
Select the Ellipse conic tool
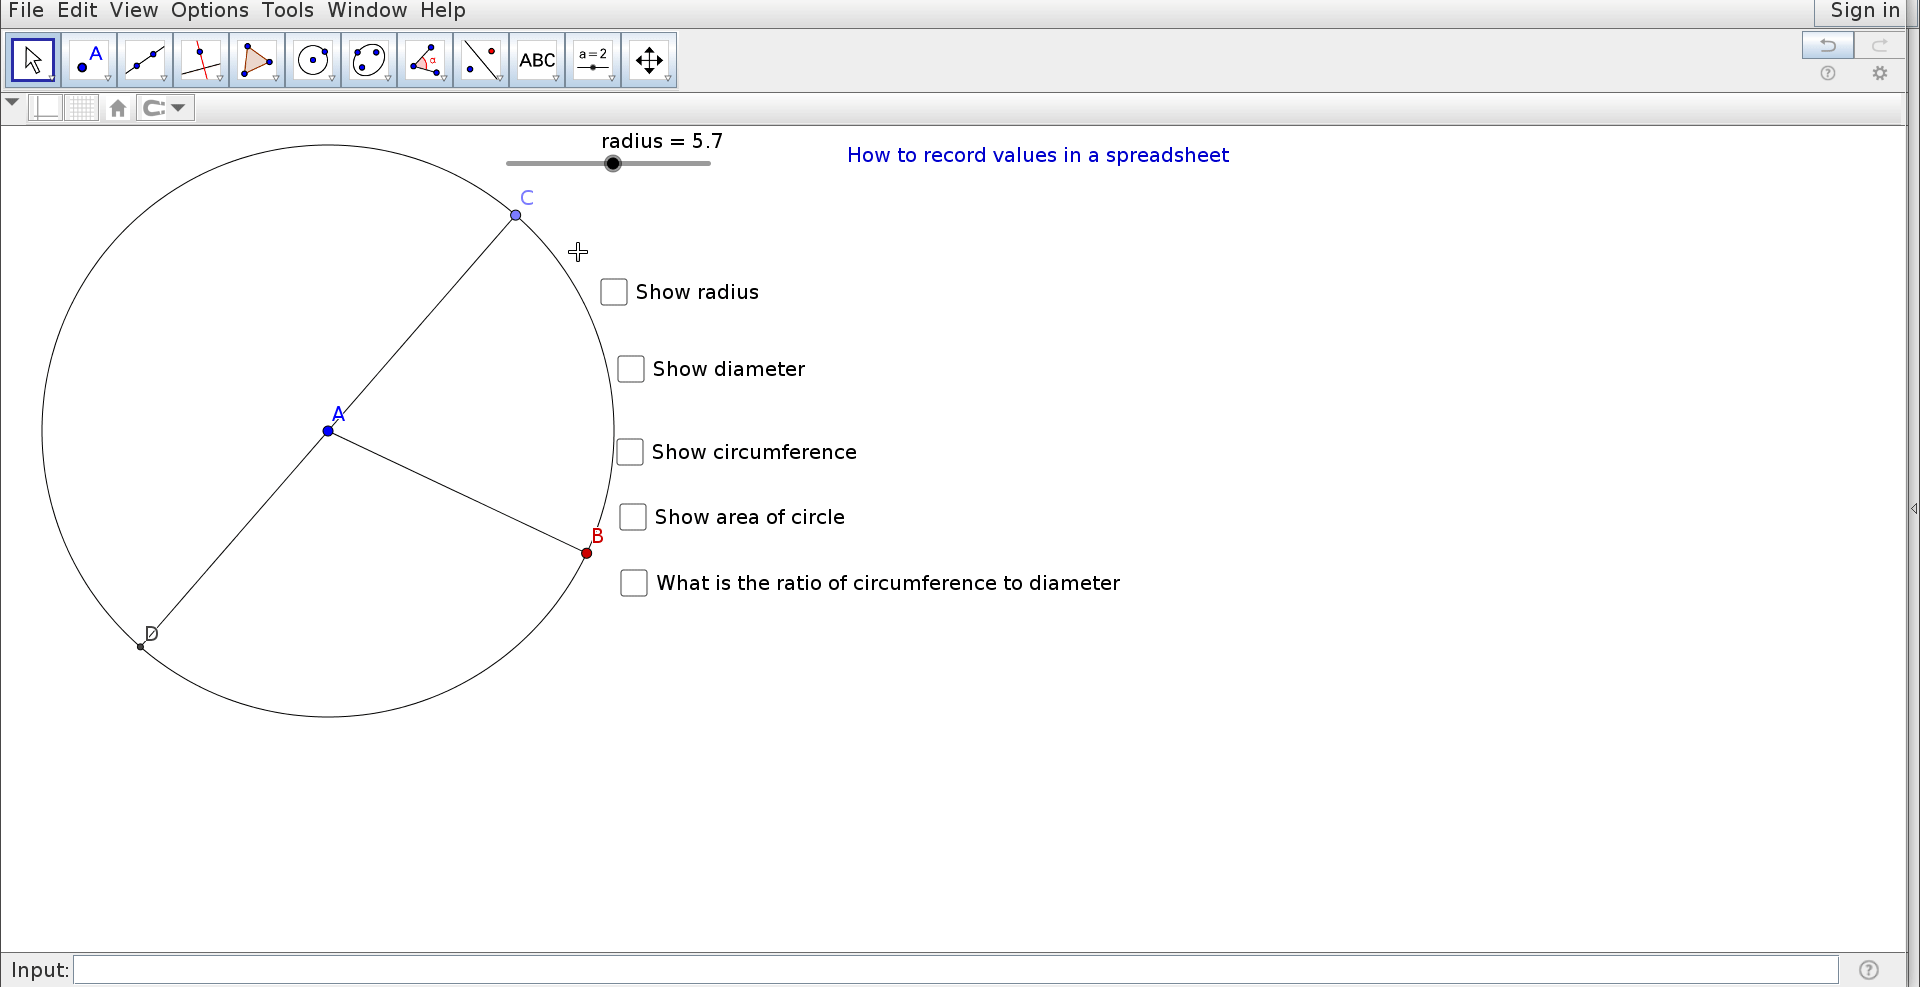(369, 60)
